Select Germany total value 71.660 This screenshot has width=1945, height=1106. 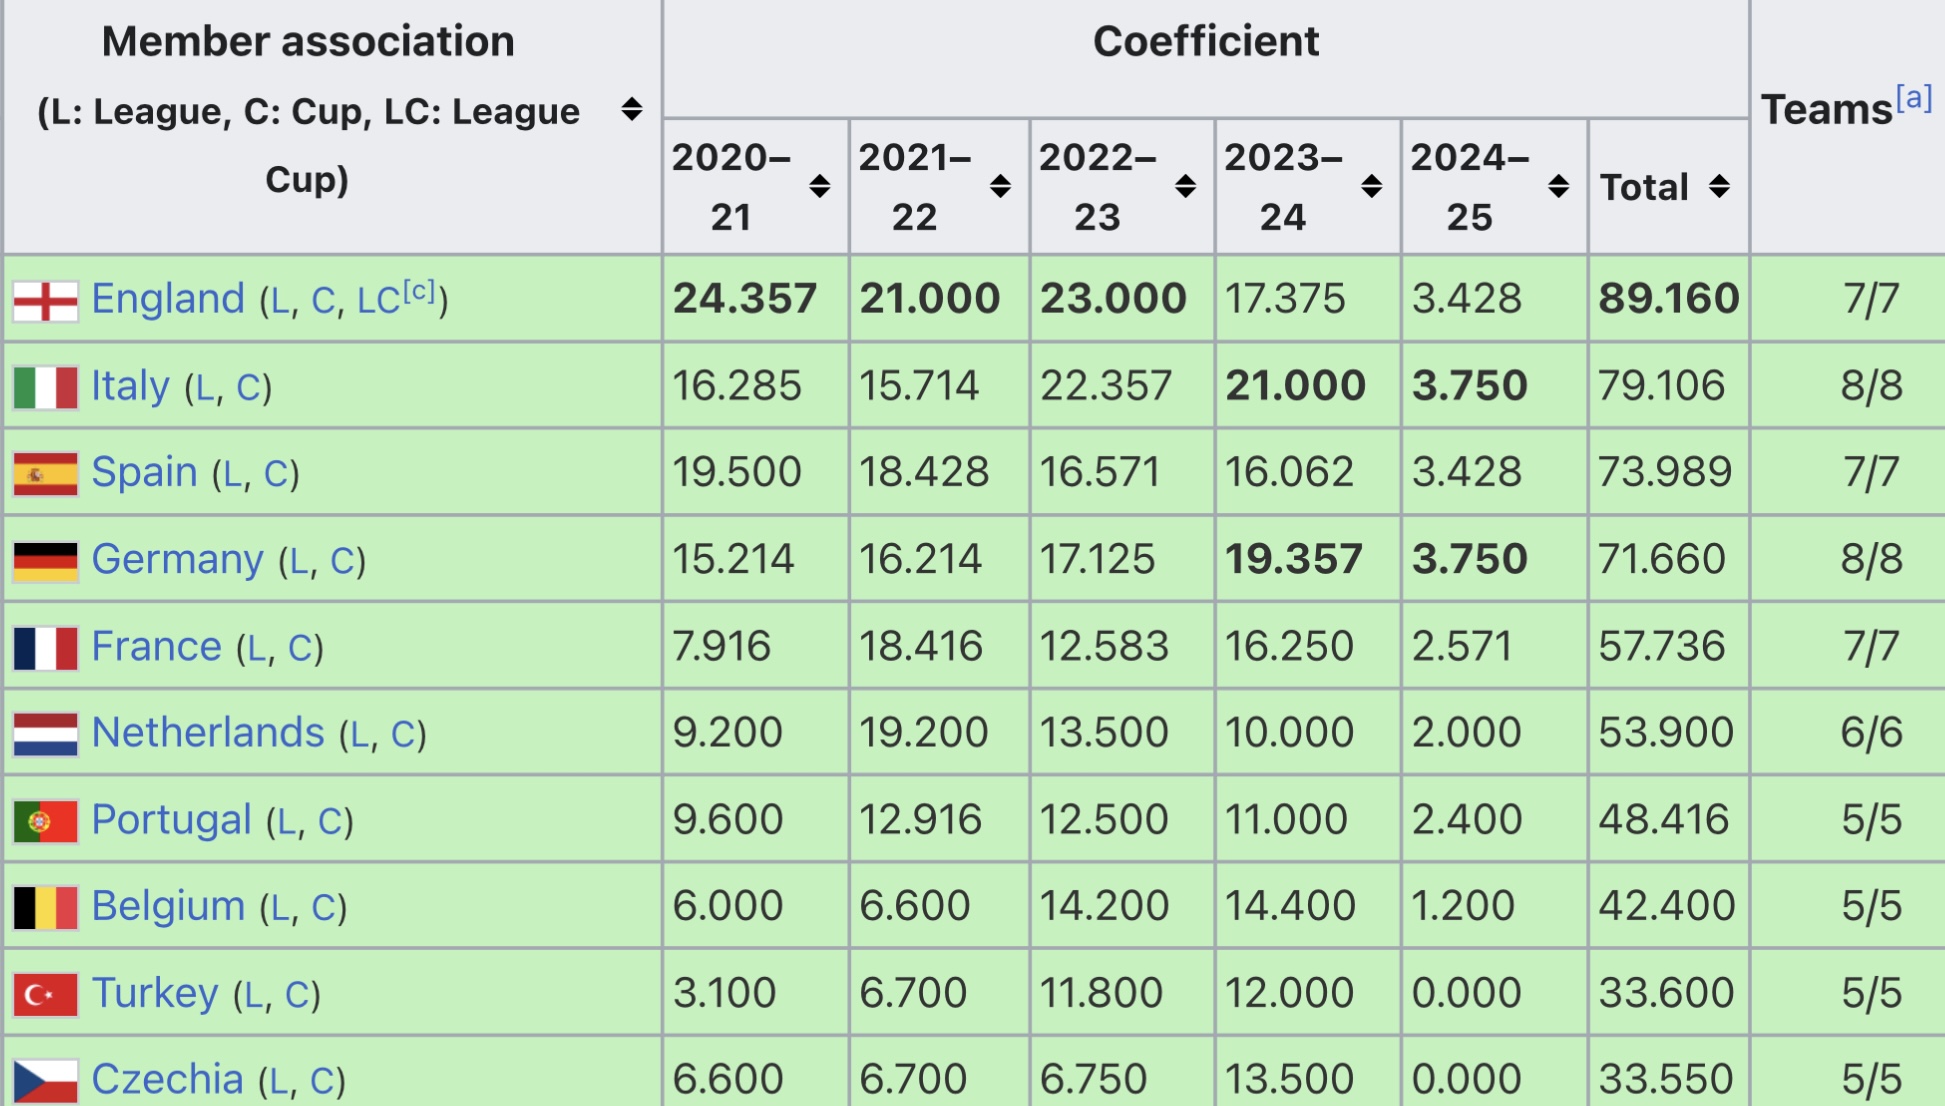click(1661, 558)
